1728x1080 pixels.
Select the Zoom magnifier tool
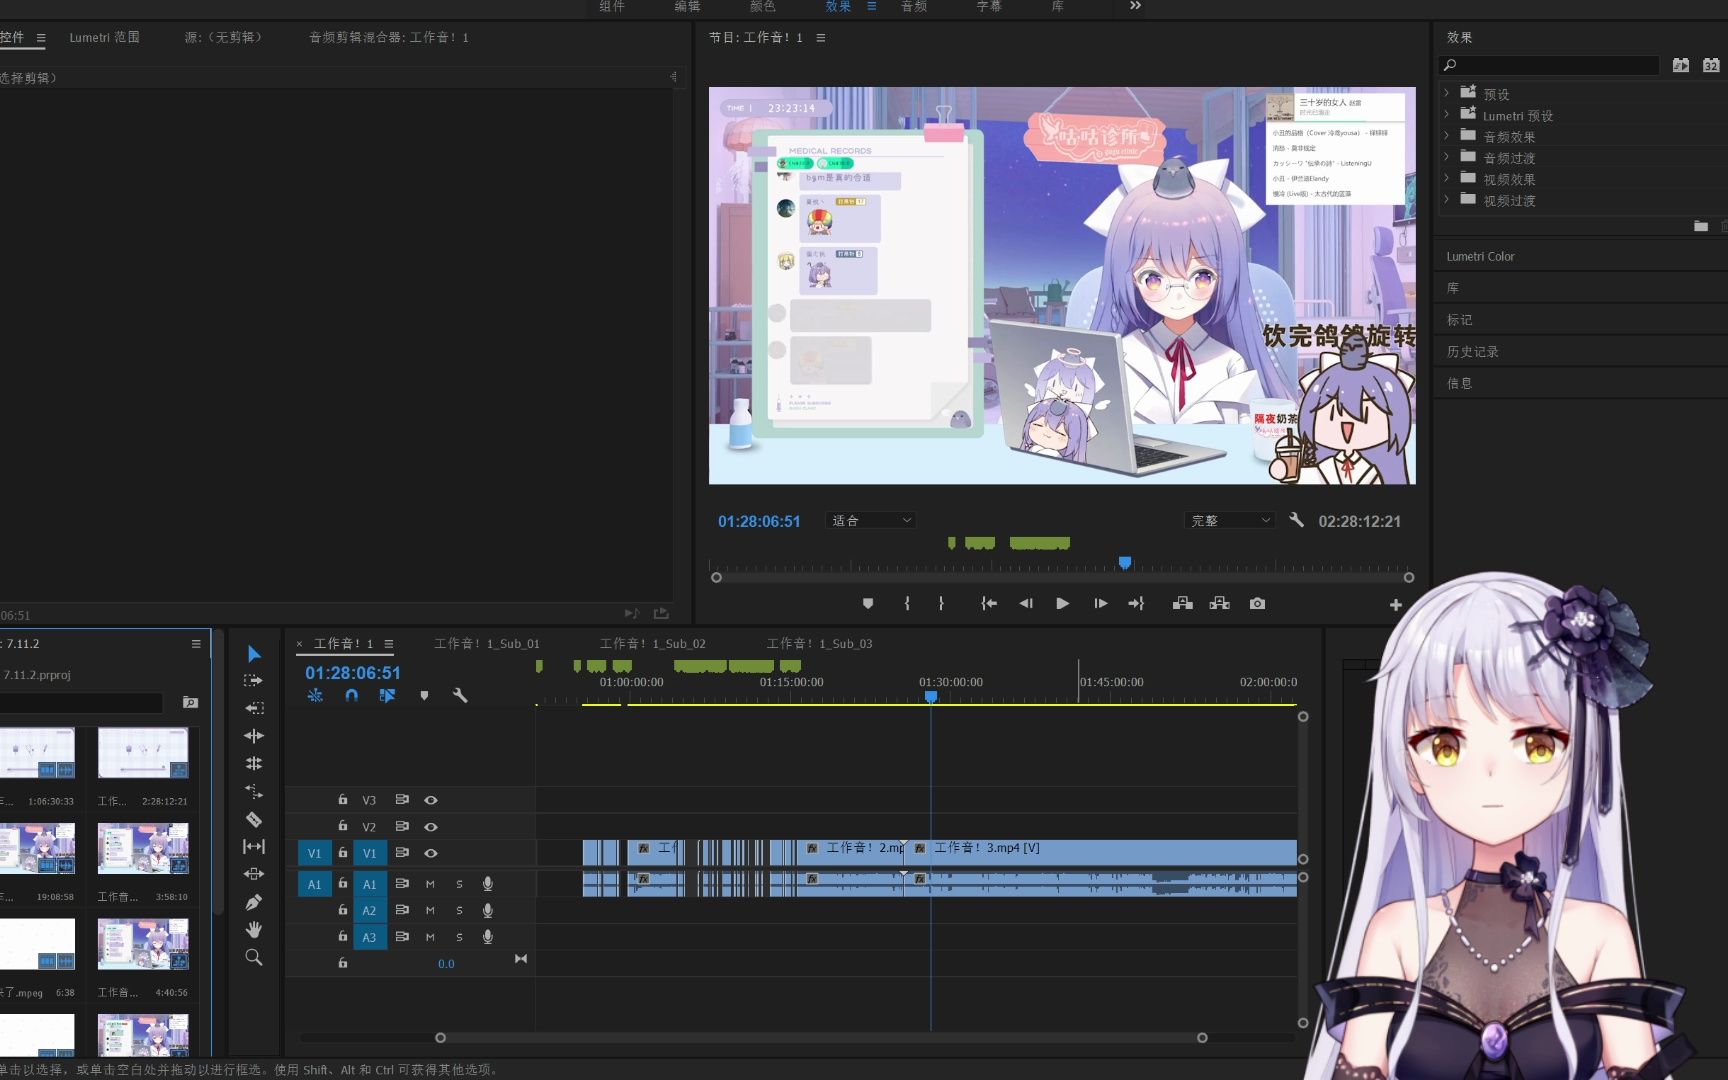pos(254,958)
